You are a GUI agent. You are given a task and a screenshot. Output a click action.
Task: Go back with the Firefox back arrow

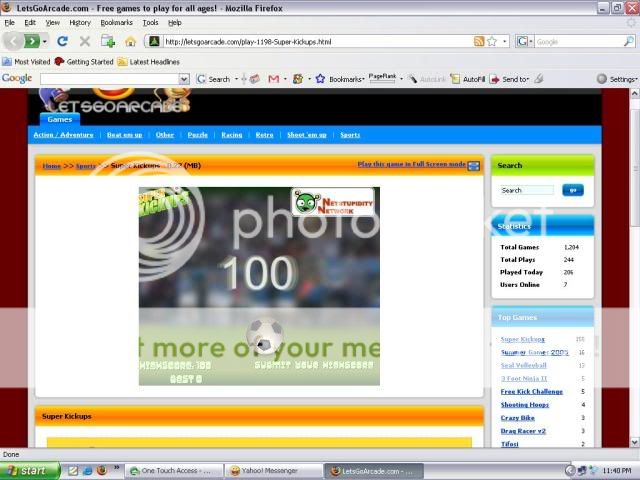pos(13,41)
